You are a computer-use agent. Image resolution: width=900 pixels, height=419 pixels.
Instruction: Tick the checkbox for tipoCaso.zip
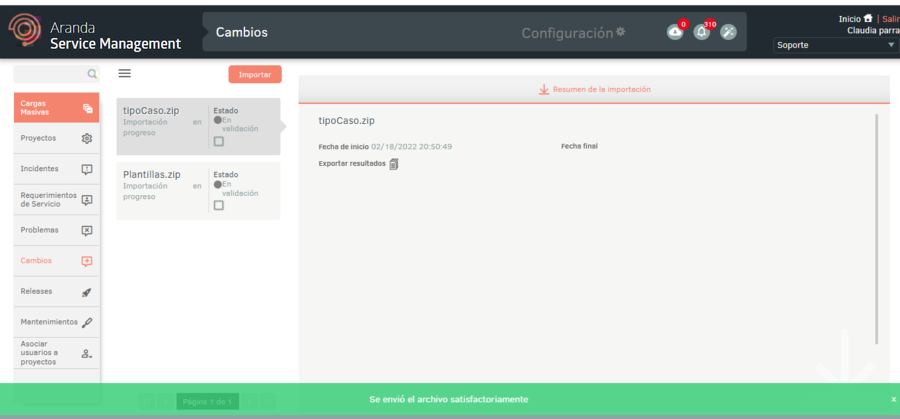pos(219,142)
